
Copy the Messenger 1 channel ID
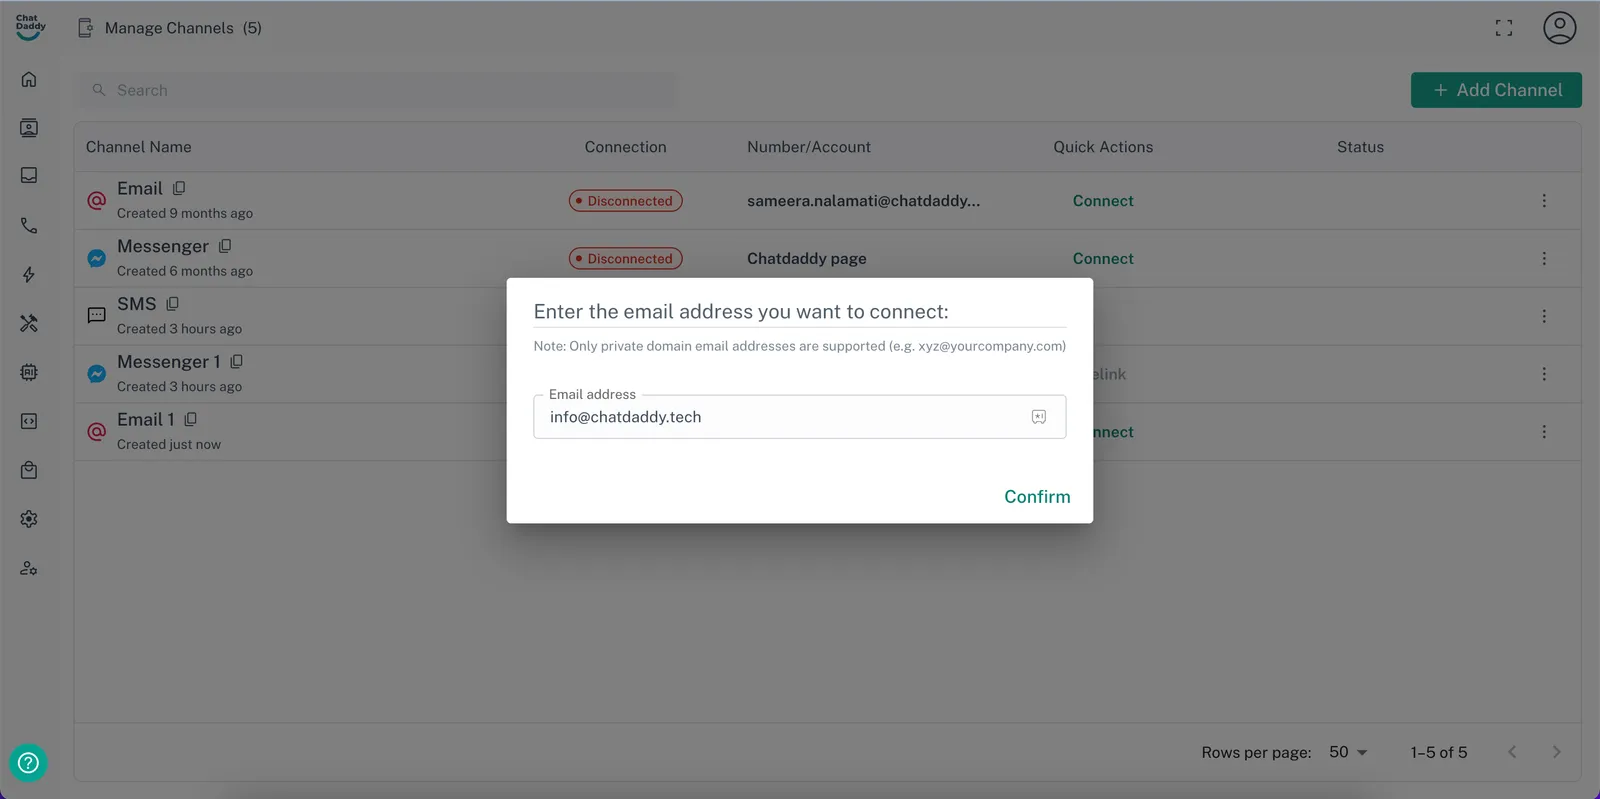[x=237, y=362]
